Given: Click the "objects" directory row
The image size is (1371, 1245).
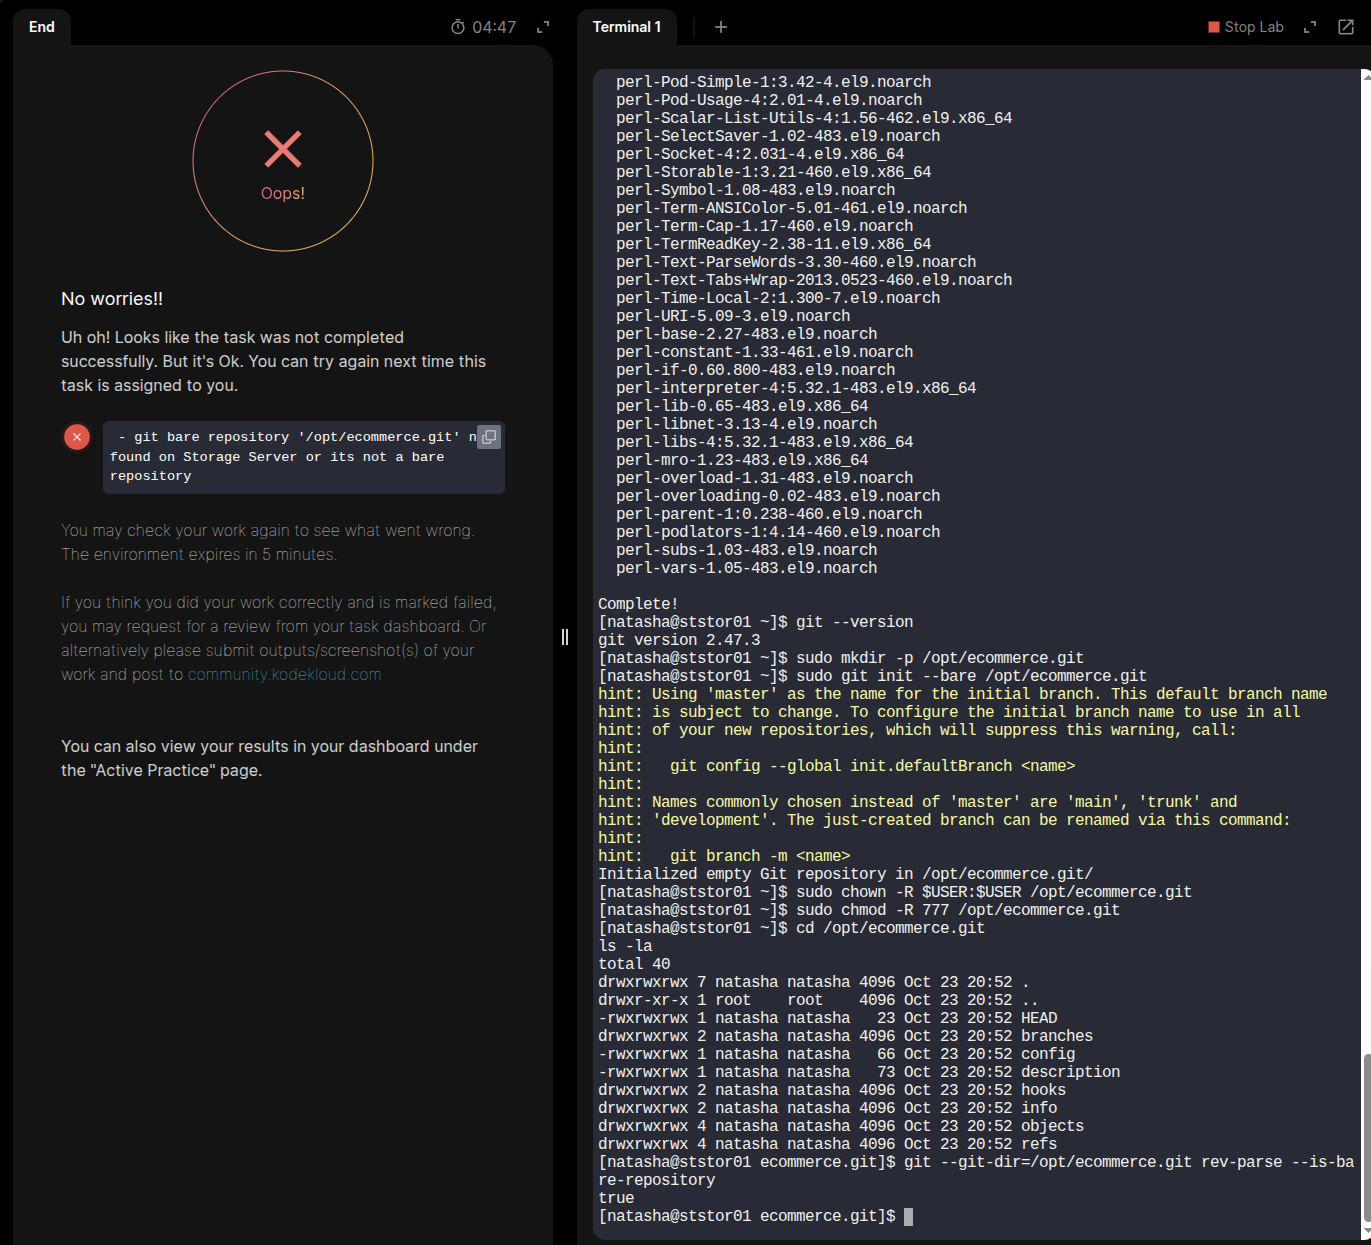Looking at the screenshot, I should [x=841, y=1126].
